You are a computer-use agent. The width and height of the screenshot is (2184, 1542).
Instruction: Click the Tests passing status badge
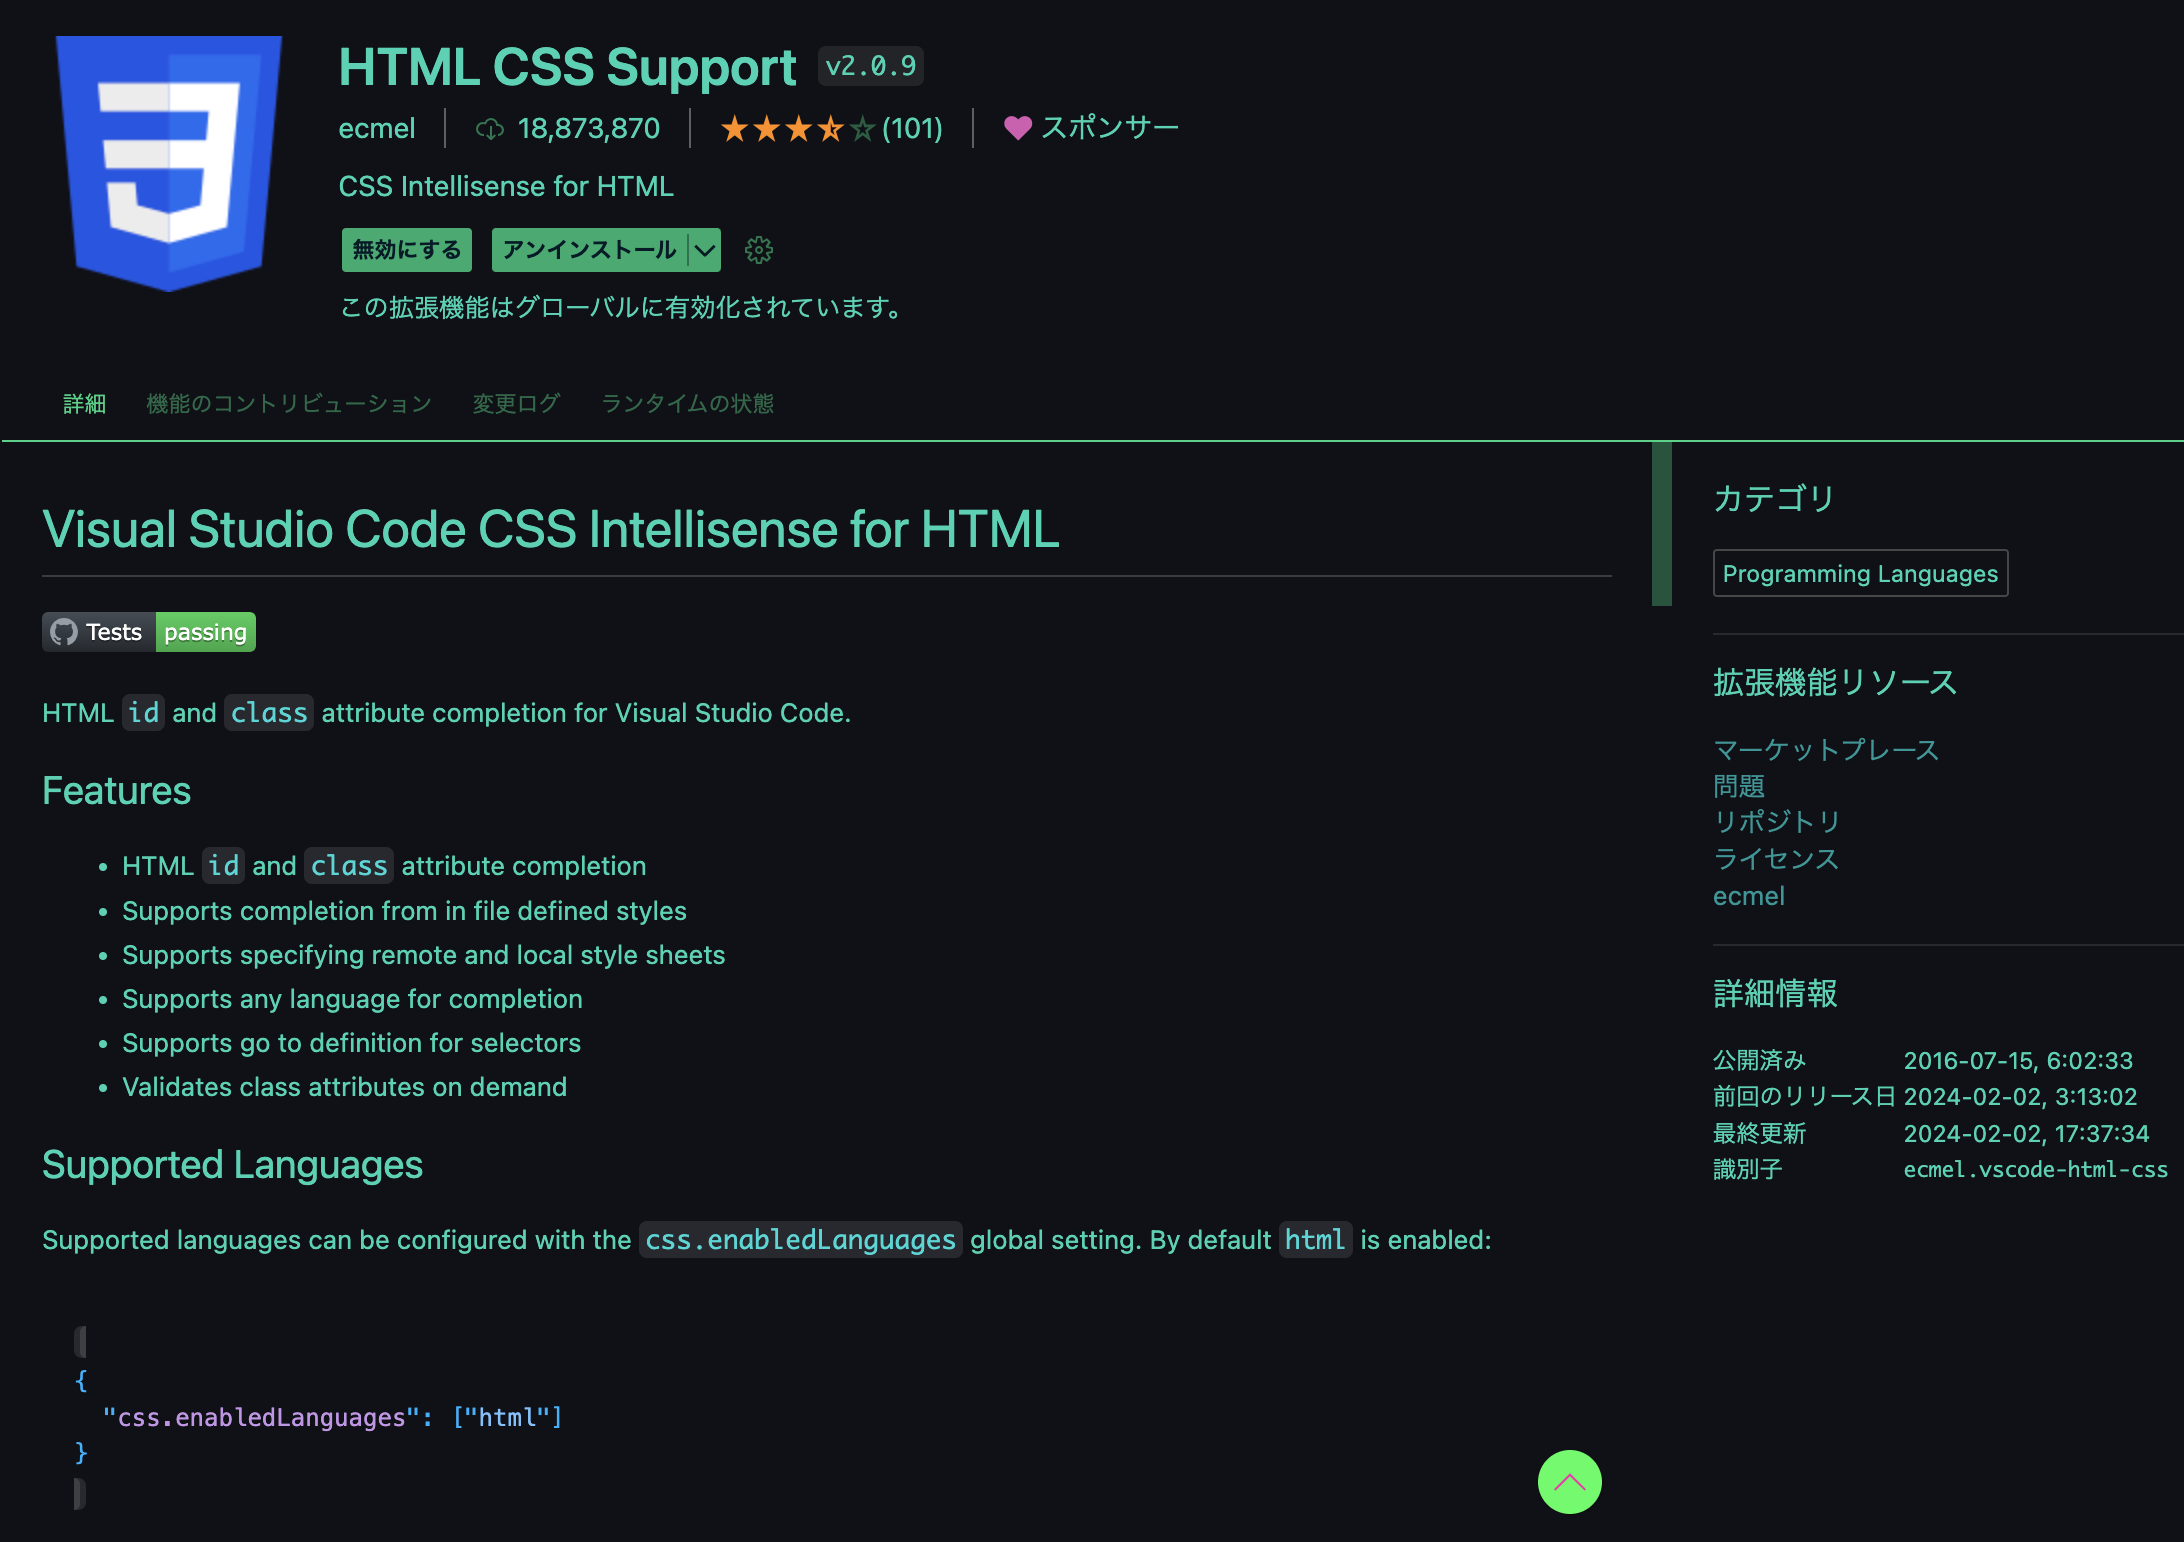pos(148,632)
